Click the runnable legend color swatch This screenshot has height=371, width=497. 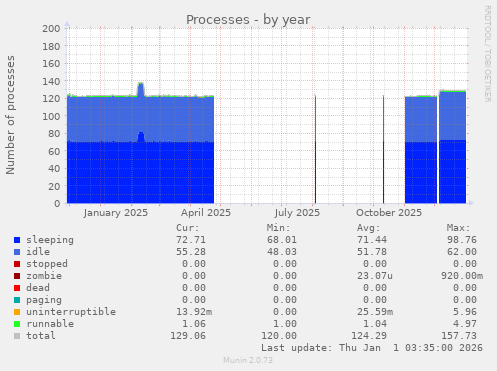point(17,324)
